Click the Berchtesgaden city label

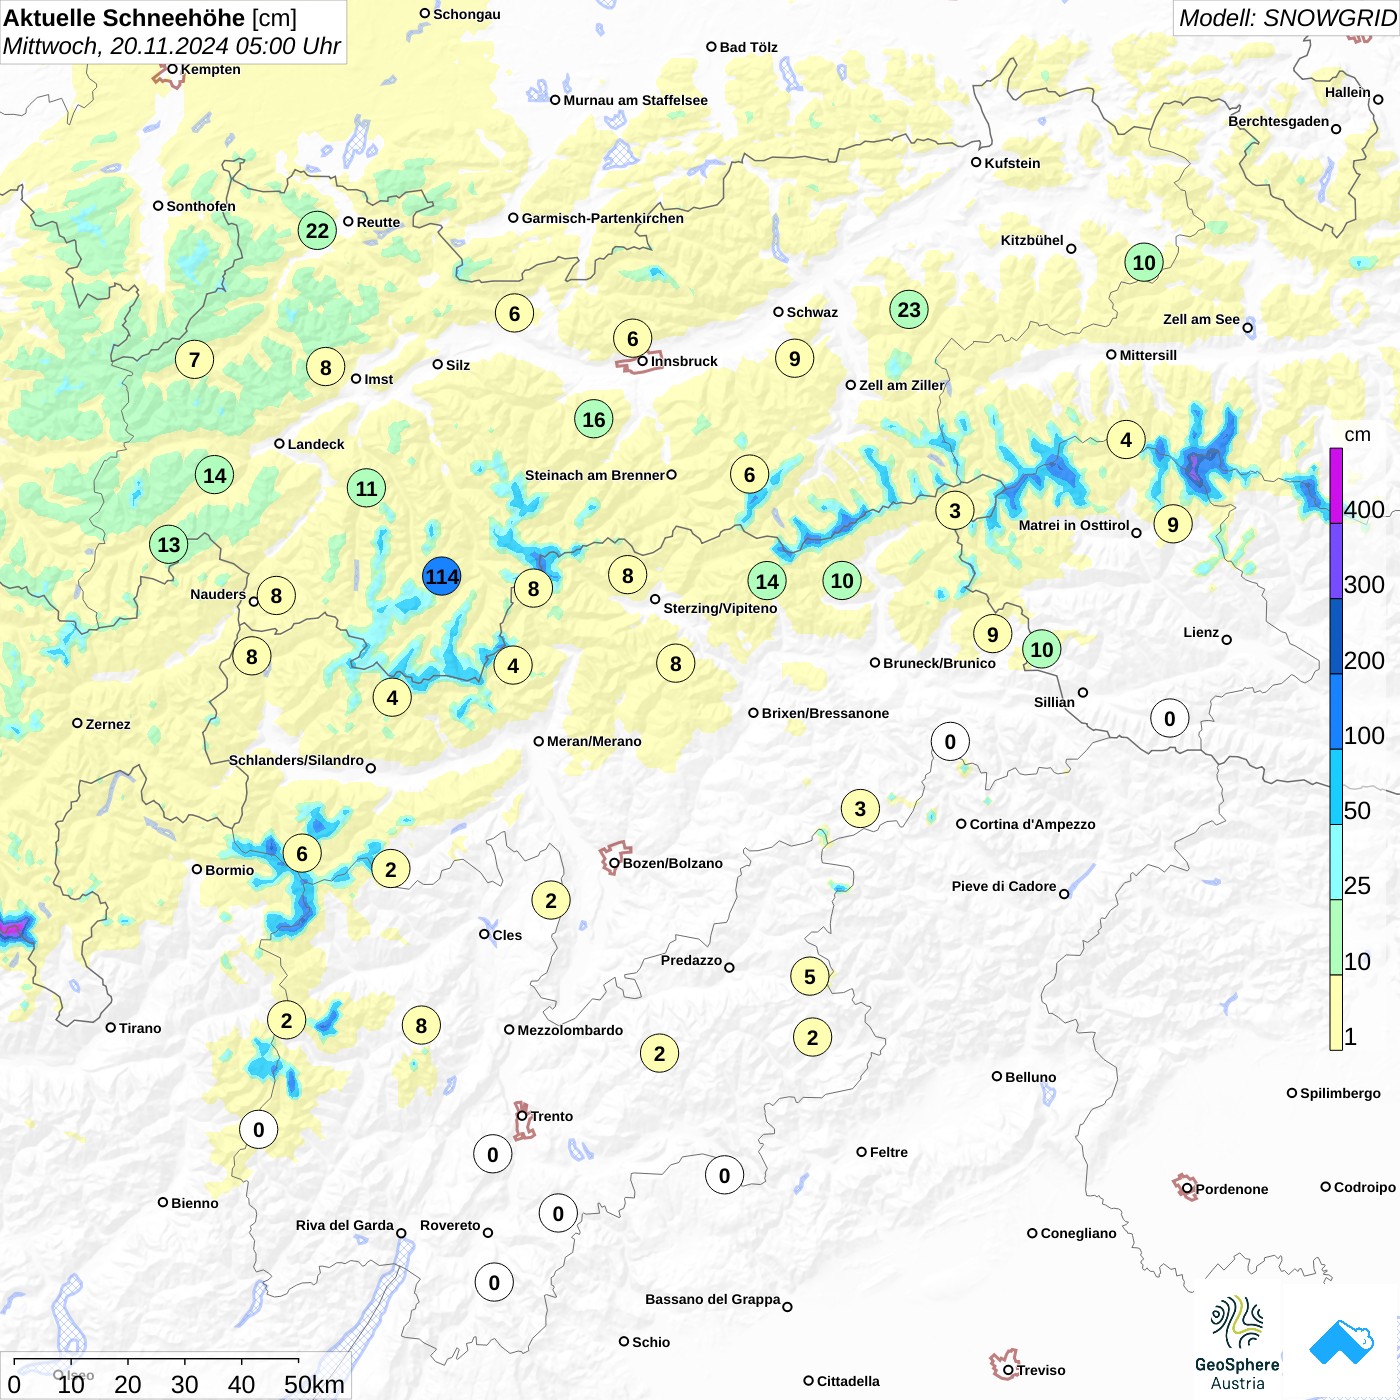(1278, 121)
